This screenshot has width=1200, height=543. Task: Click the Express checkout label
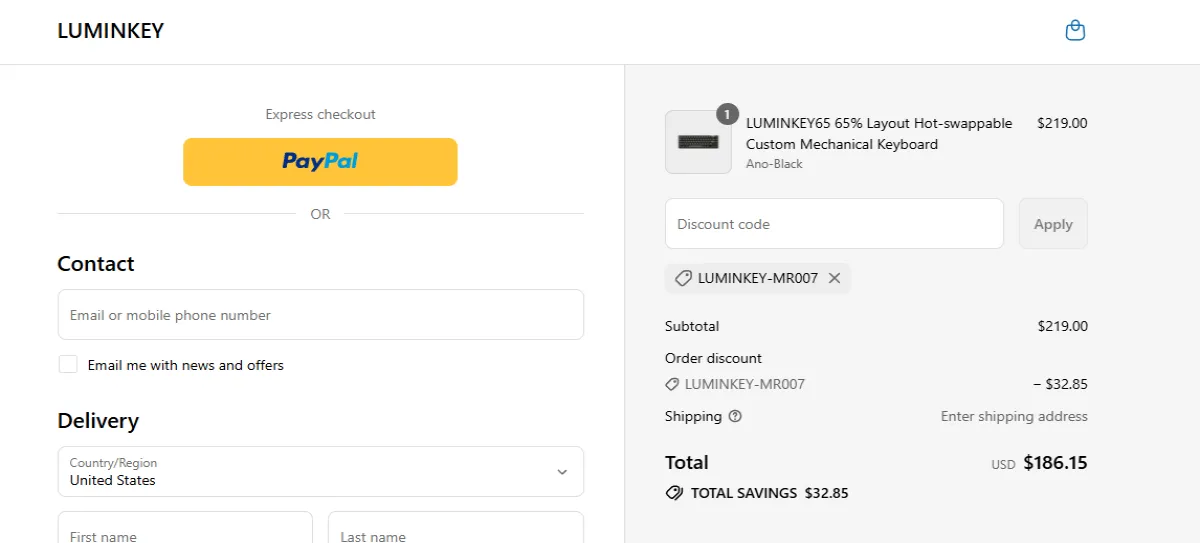(320, 114)
